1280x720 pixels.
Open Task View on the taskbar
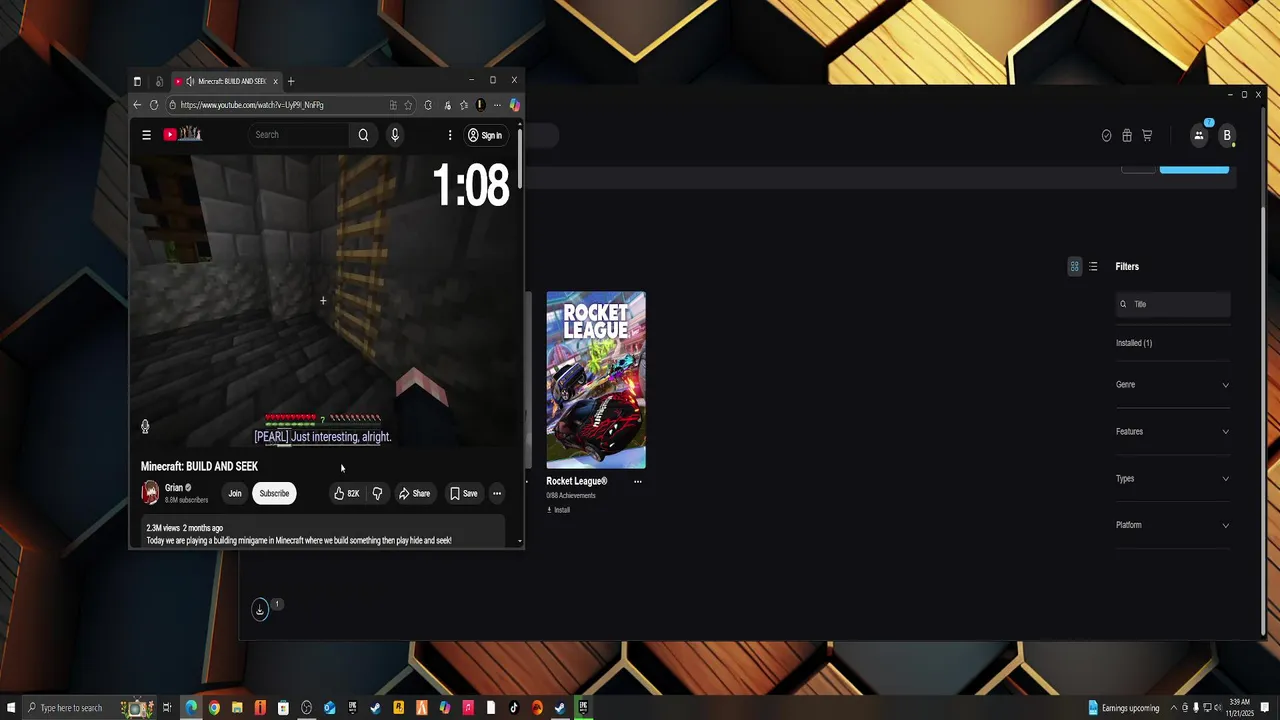point(168,708)
